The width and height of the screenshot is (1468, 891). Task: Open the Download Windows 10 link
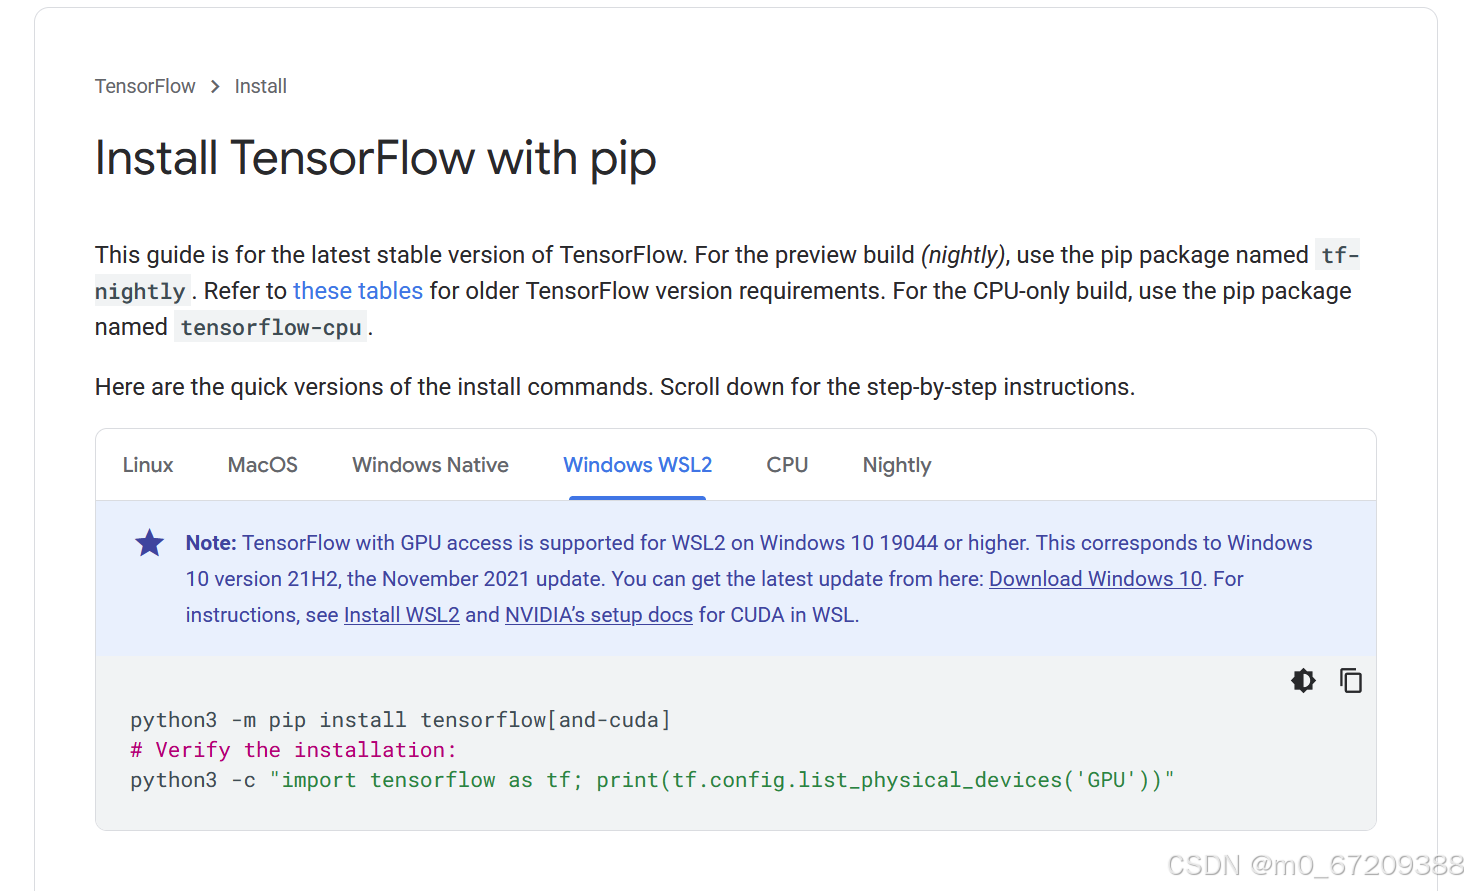coord(1095,579)
